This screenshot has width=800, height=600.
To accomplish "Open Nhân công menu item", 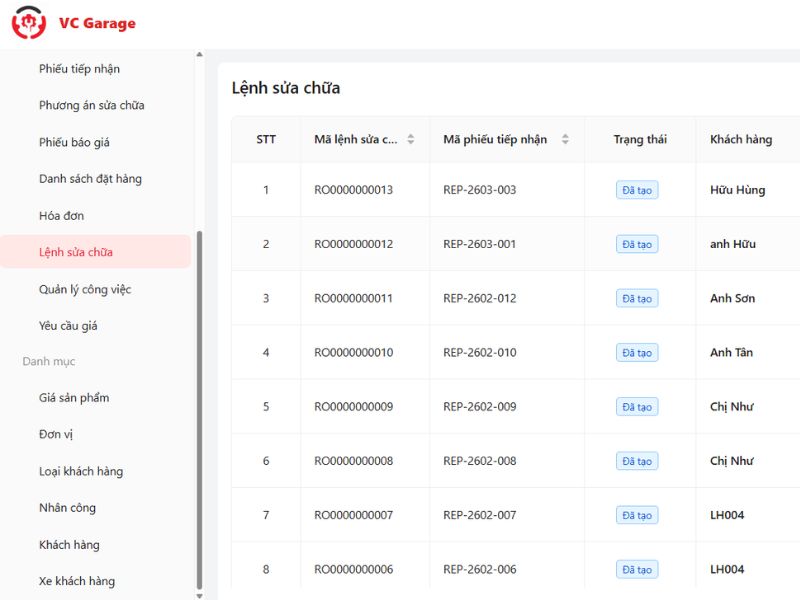I will click(67, 508).
